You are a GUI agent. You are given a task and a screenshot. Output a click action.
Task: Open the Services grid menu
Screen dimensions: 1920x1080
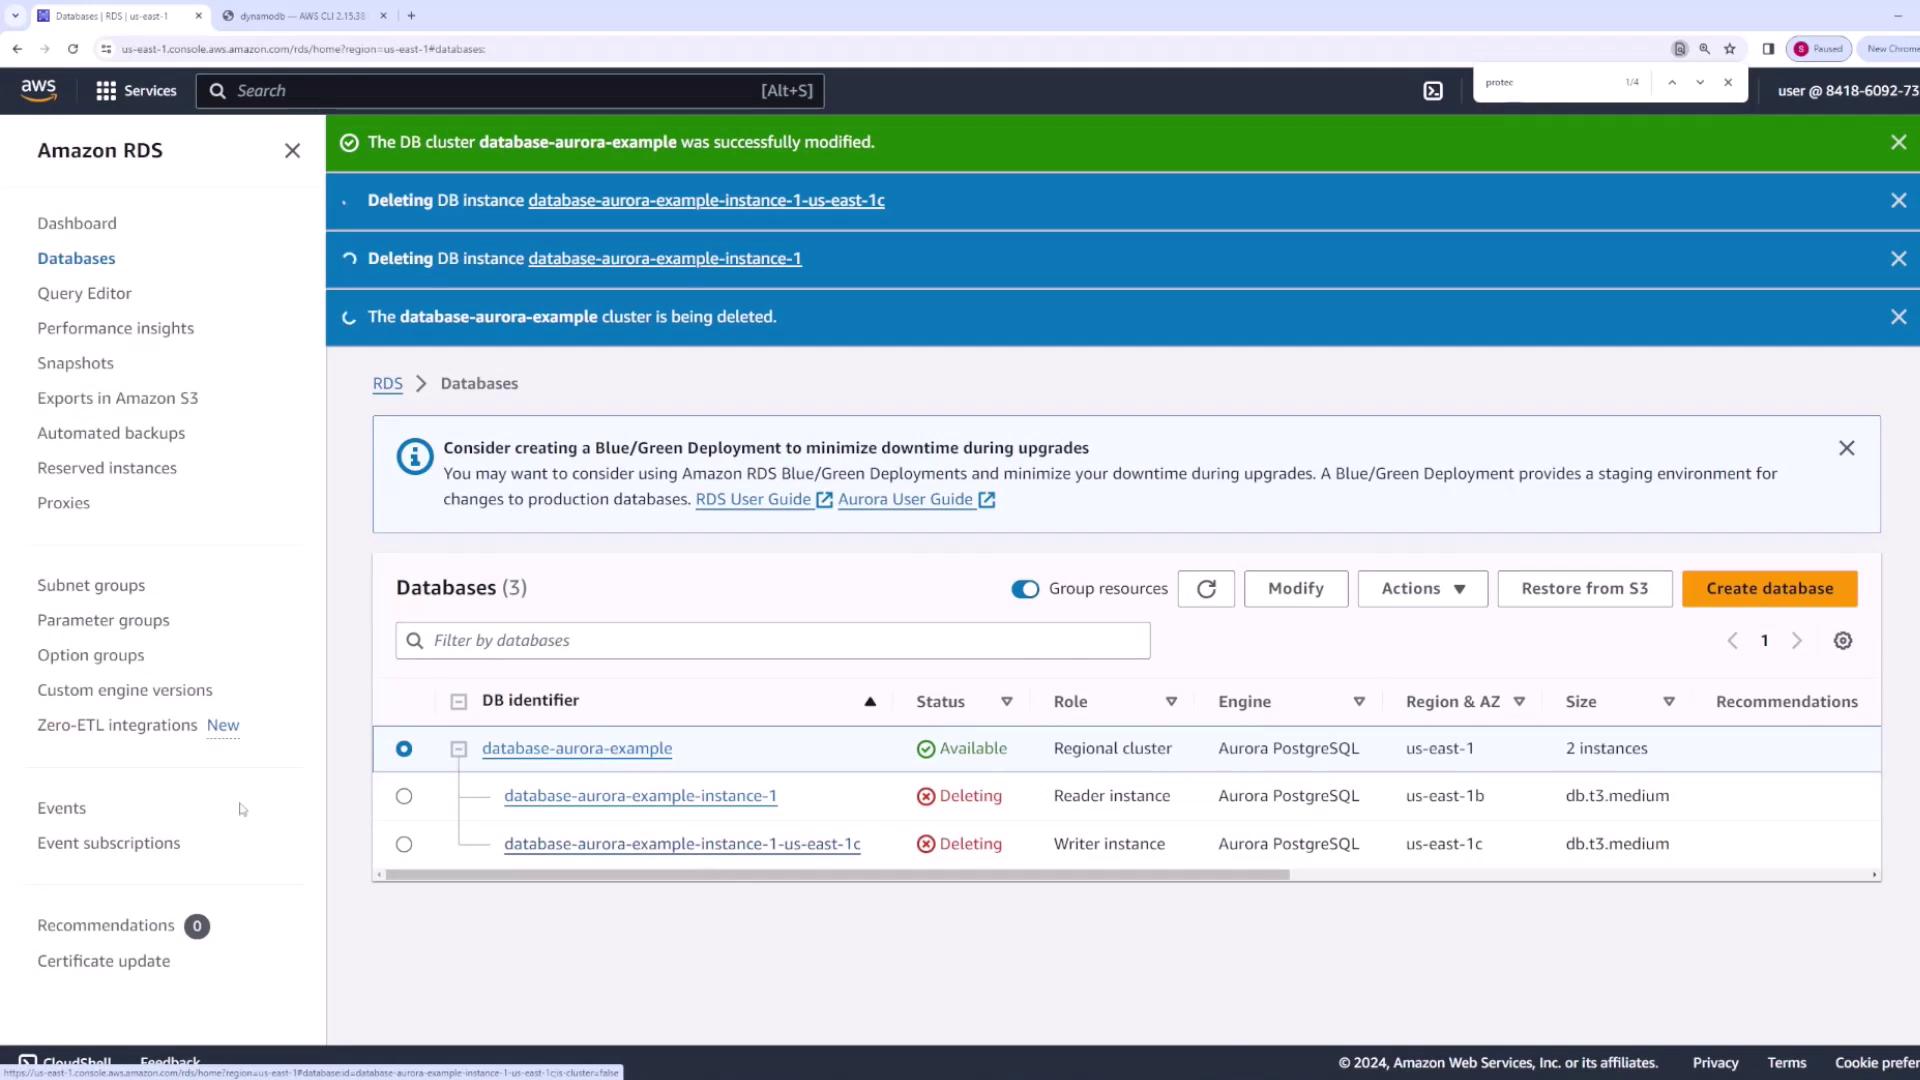pos(136,91)
